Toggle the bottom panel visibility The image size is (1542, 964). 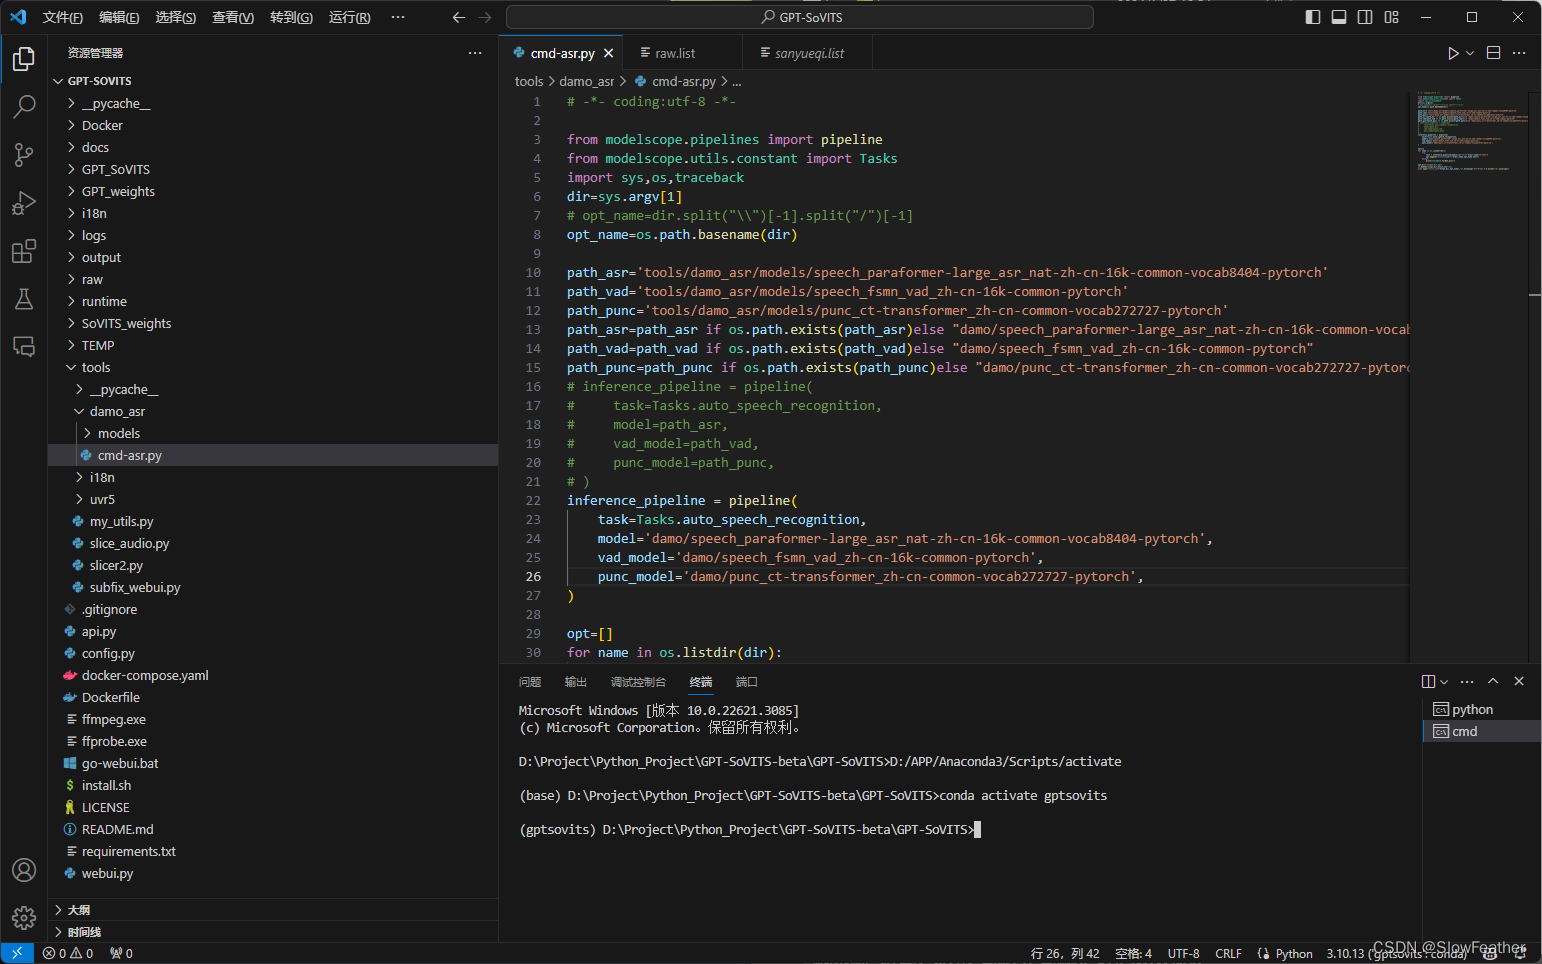pyautogui.click(x=1339, y=17)
